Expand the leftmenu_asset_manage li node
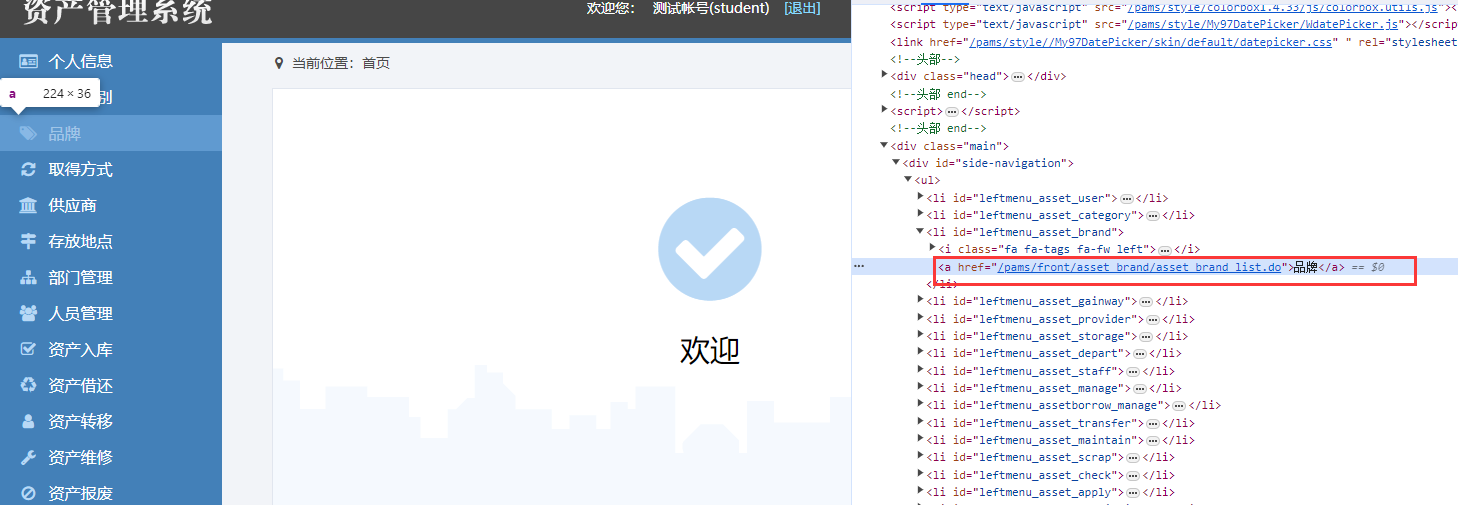Viewport: 1458px width, 505px height. point(920,387)
